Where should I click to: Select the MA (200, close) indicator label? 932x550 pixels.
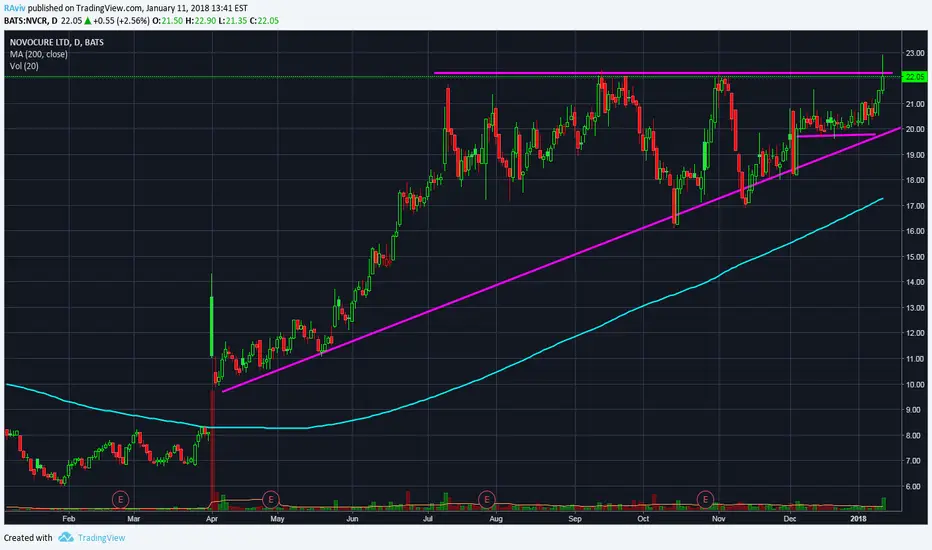[39, 54]
